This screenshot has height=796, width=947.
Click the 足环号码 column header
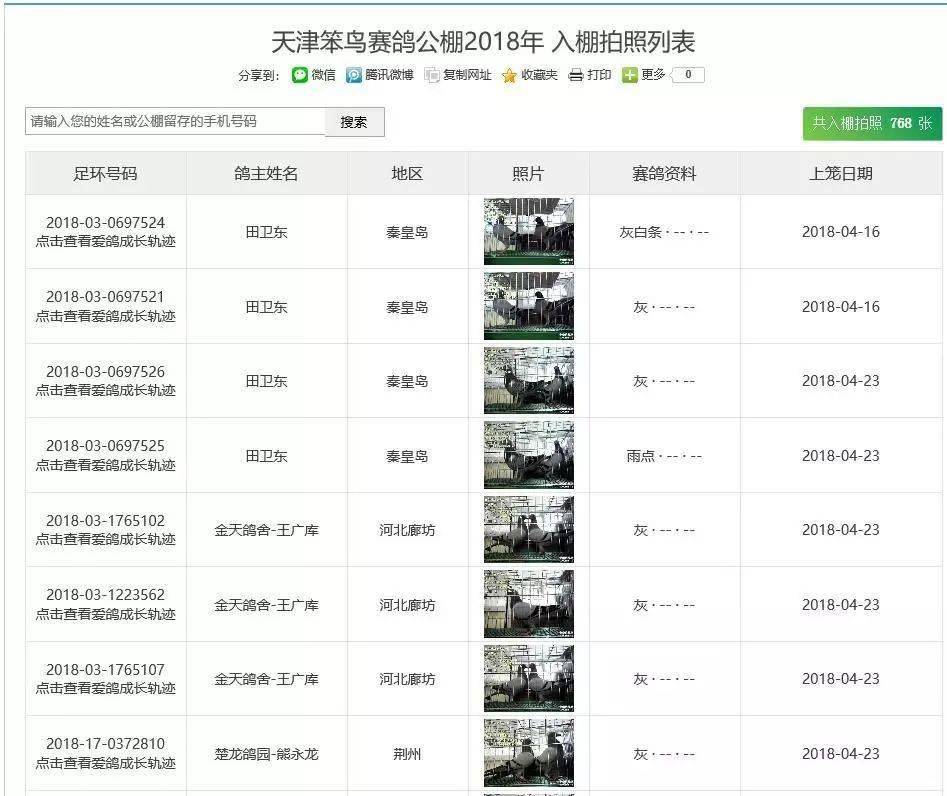click(105, 174)
